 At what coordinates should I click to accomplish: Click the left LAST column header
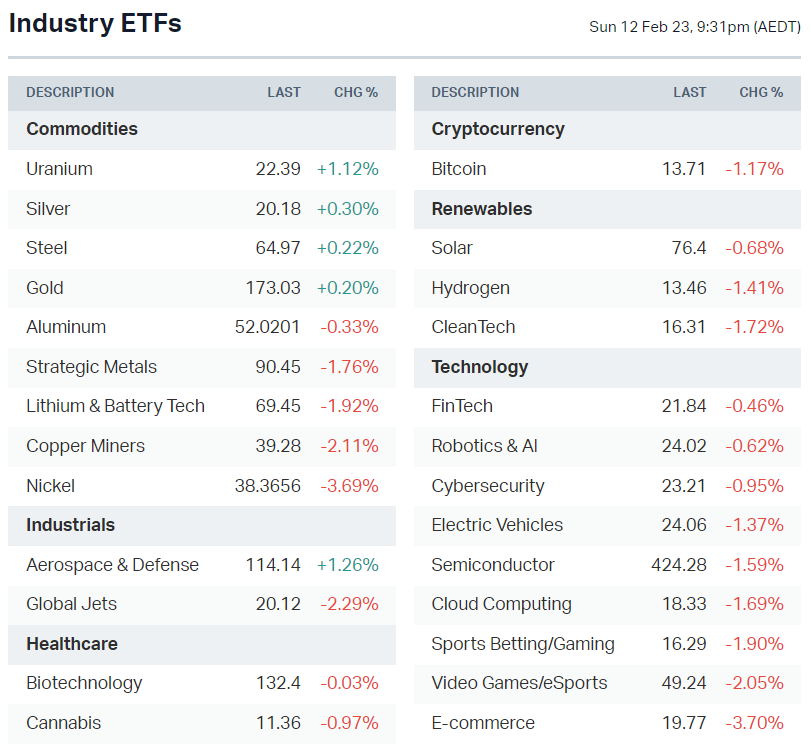[x=284, y=92]
